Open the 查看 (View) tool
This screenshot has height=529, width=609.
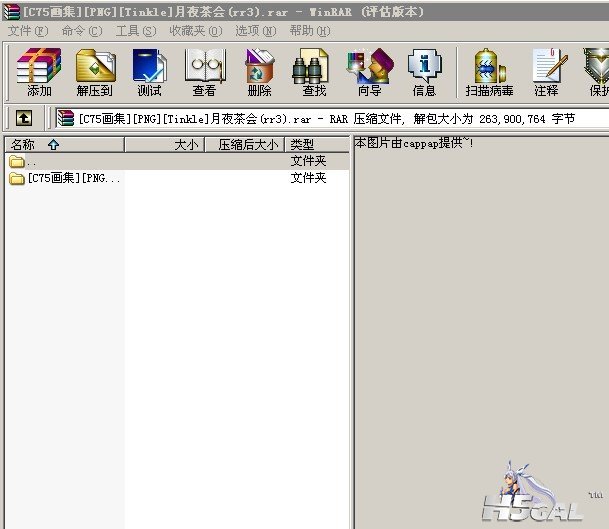[x=204, y=72]
